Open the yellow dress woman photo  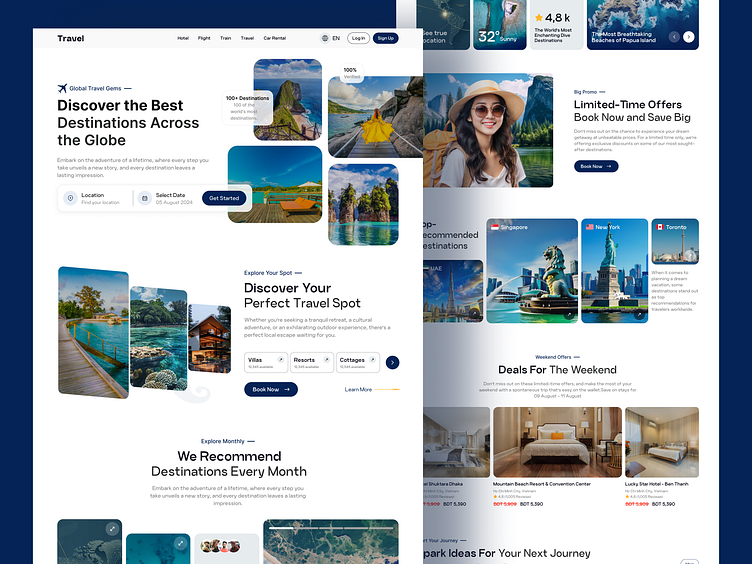point(376,117)
